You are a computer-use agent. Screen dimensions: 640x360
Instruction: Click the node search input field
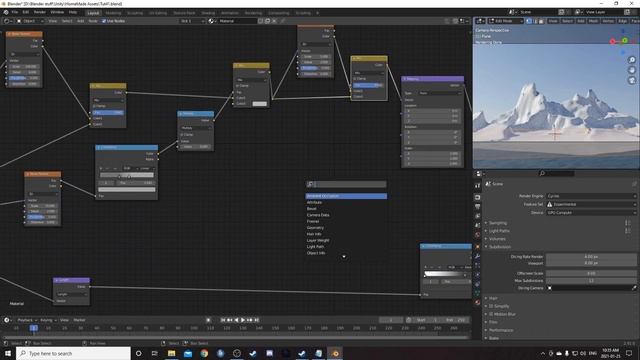click(x=346, y=184)
